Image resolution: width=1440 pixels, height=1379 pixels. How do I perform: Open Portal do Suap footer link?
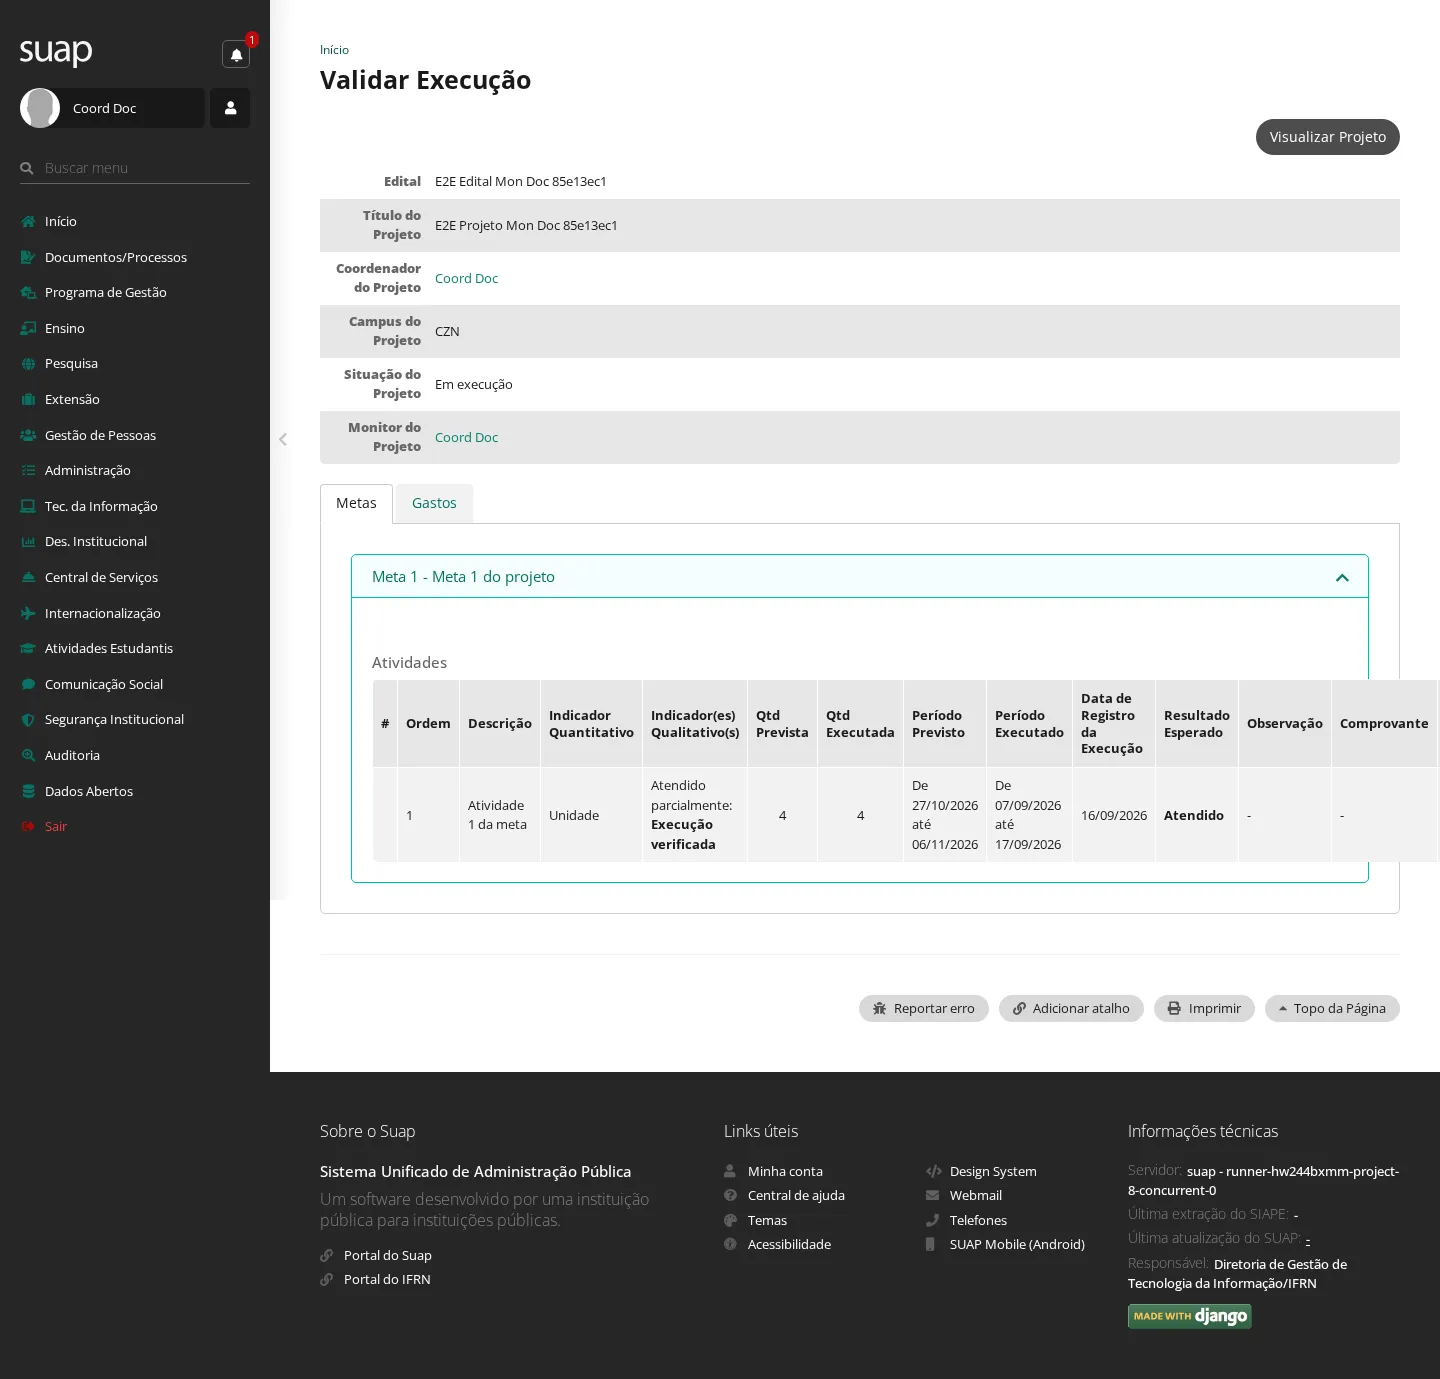coord(388,1255)
